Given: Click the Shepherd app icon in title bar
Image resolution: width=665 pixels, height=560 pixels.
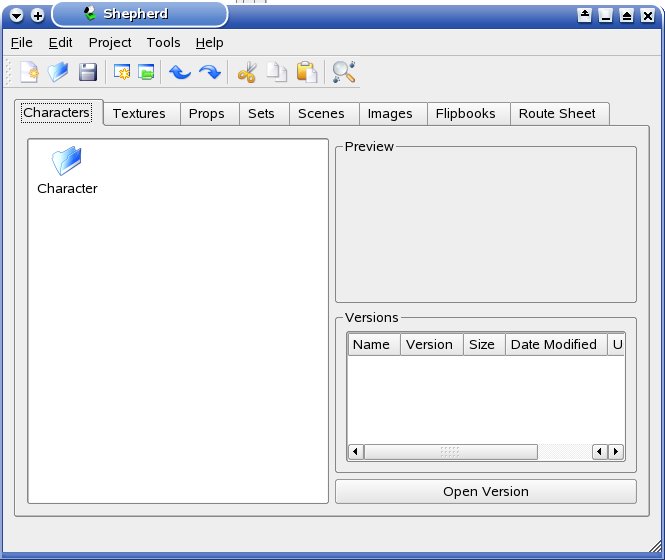Looking at the screenshot, I should pyautogui.click(x=90, y=14).
